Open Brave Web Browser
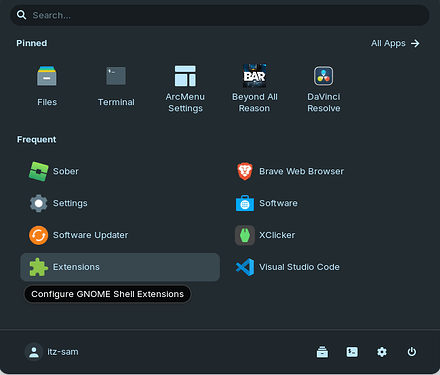Screen dimensions: 440x375 pyautogui.click(x=326, y=171)
